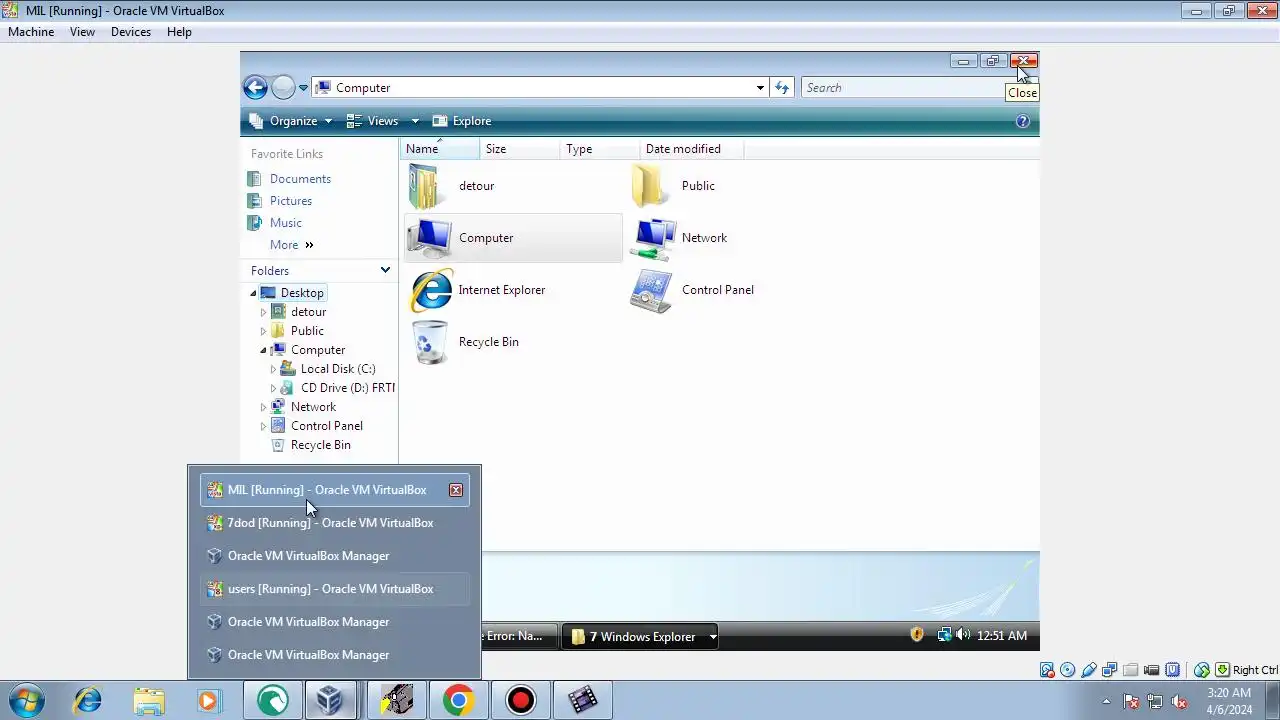The width and height of the screenshot is (1280, 720).
Task: Click guest security shield tray icon
Action: [x=917, y=635]
